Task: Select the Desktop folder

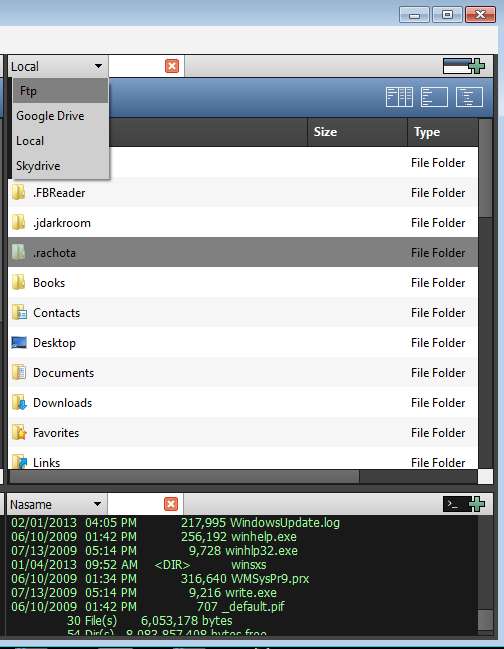Action: tap(243, 343)
